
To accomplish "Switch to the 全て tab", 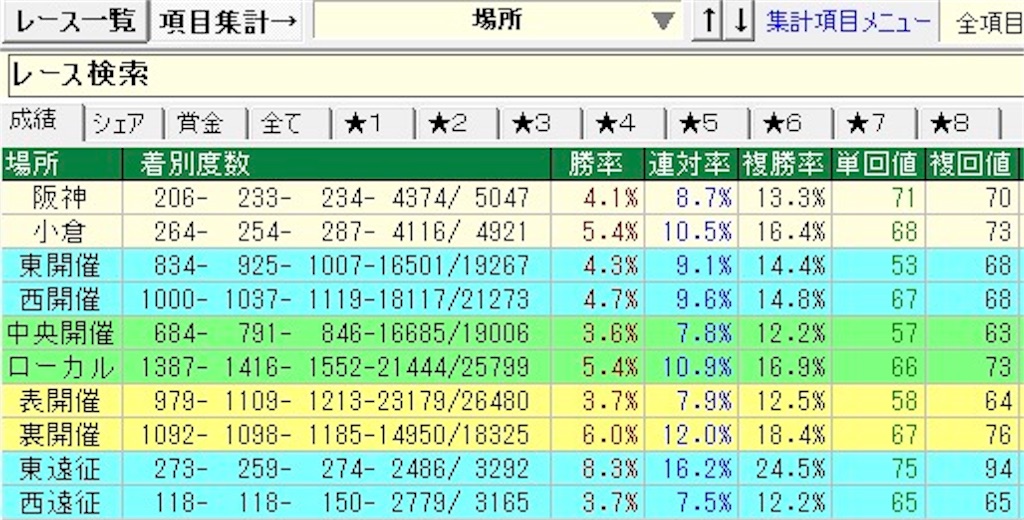I will pyautogui.click(x=290, y=124).
